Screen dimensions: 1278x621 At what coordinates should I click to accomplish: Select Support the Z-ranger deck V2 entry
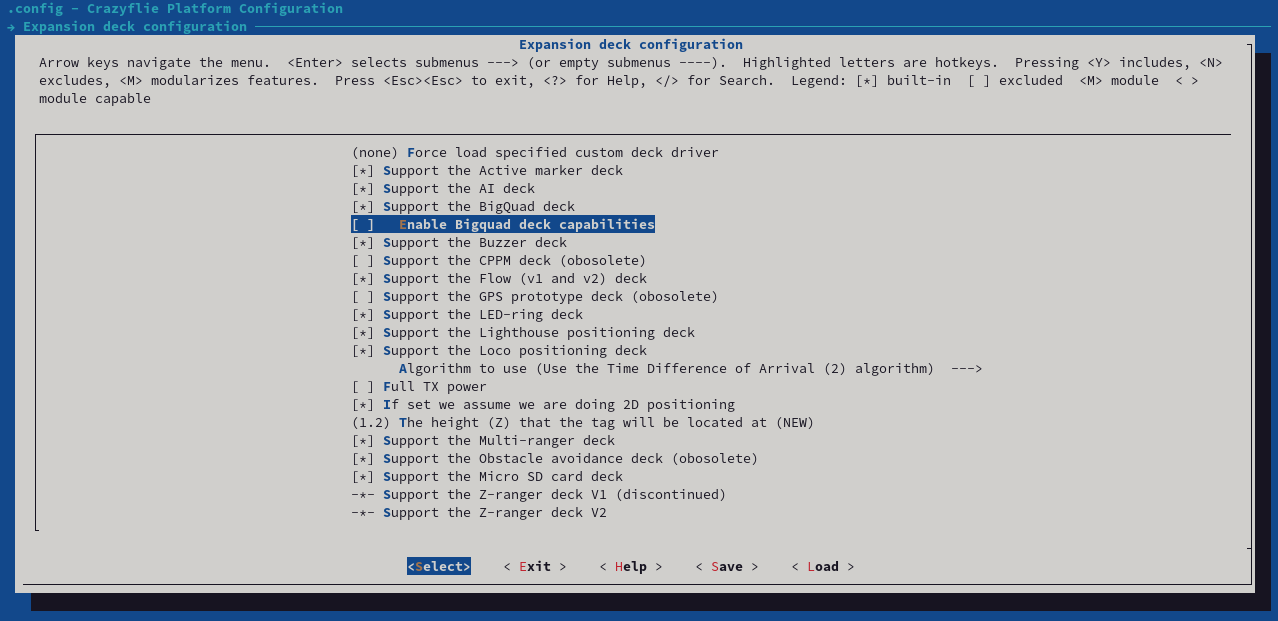point(479,513)
